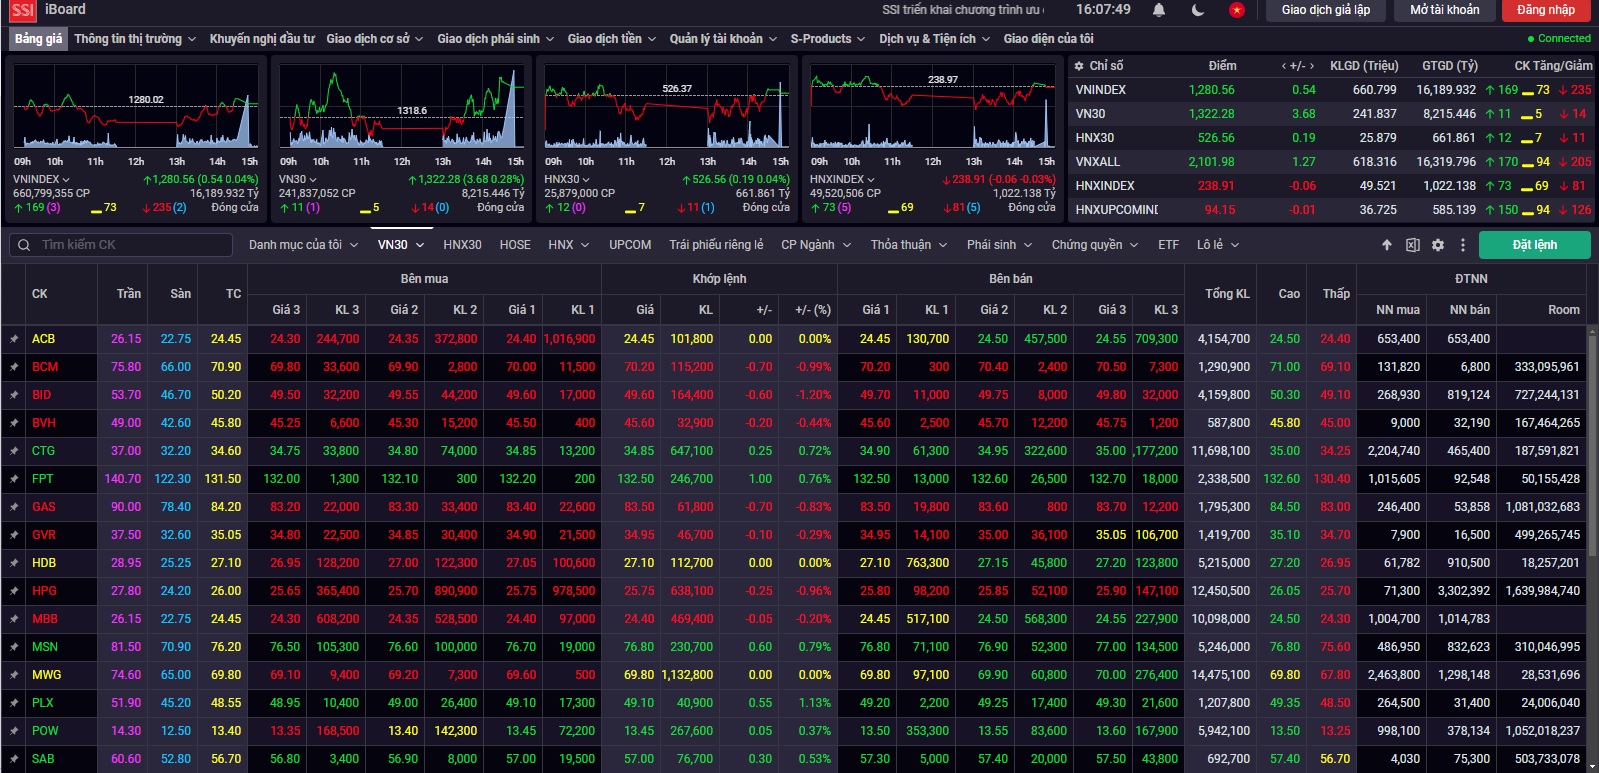Expand the Giao dịch tiền menu

click(x=611, y=39)
